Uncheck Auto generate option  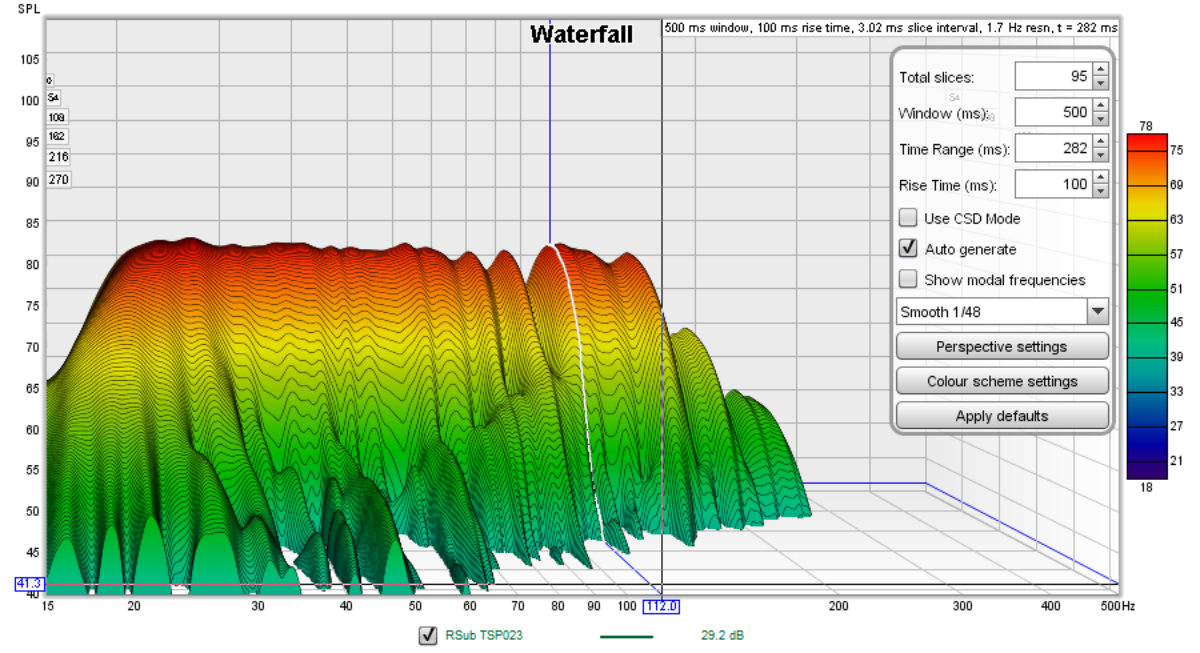908,249
